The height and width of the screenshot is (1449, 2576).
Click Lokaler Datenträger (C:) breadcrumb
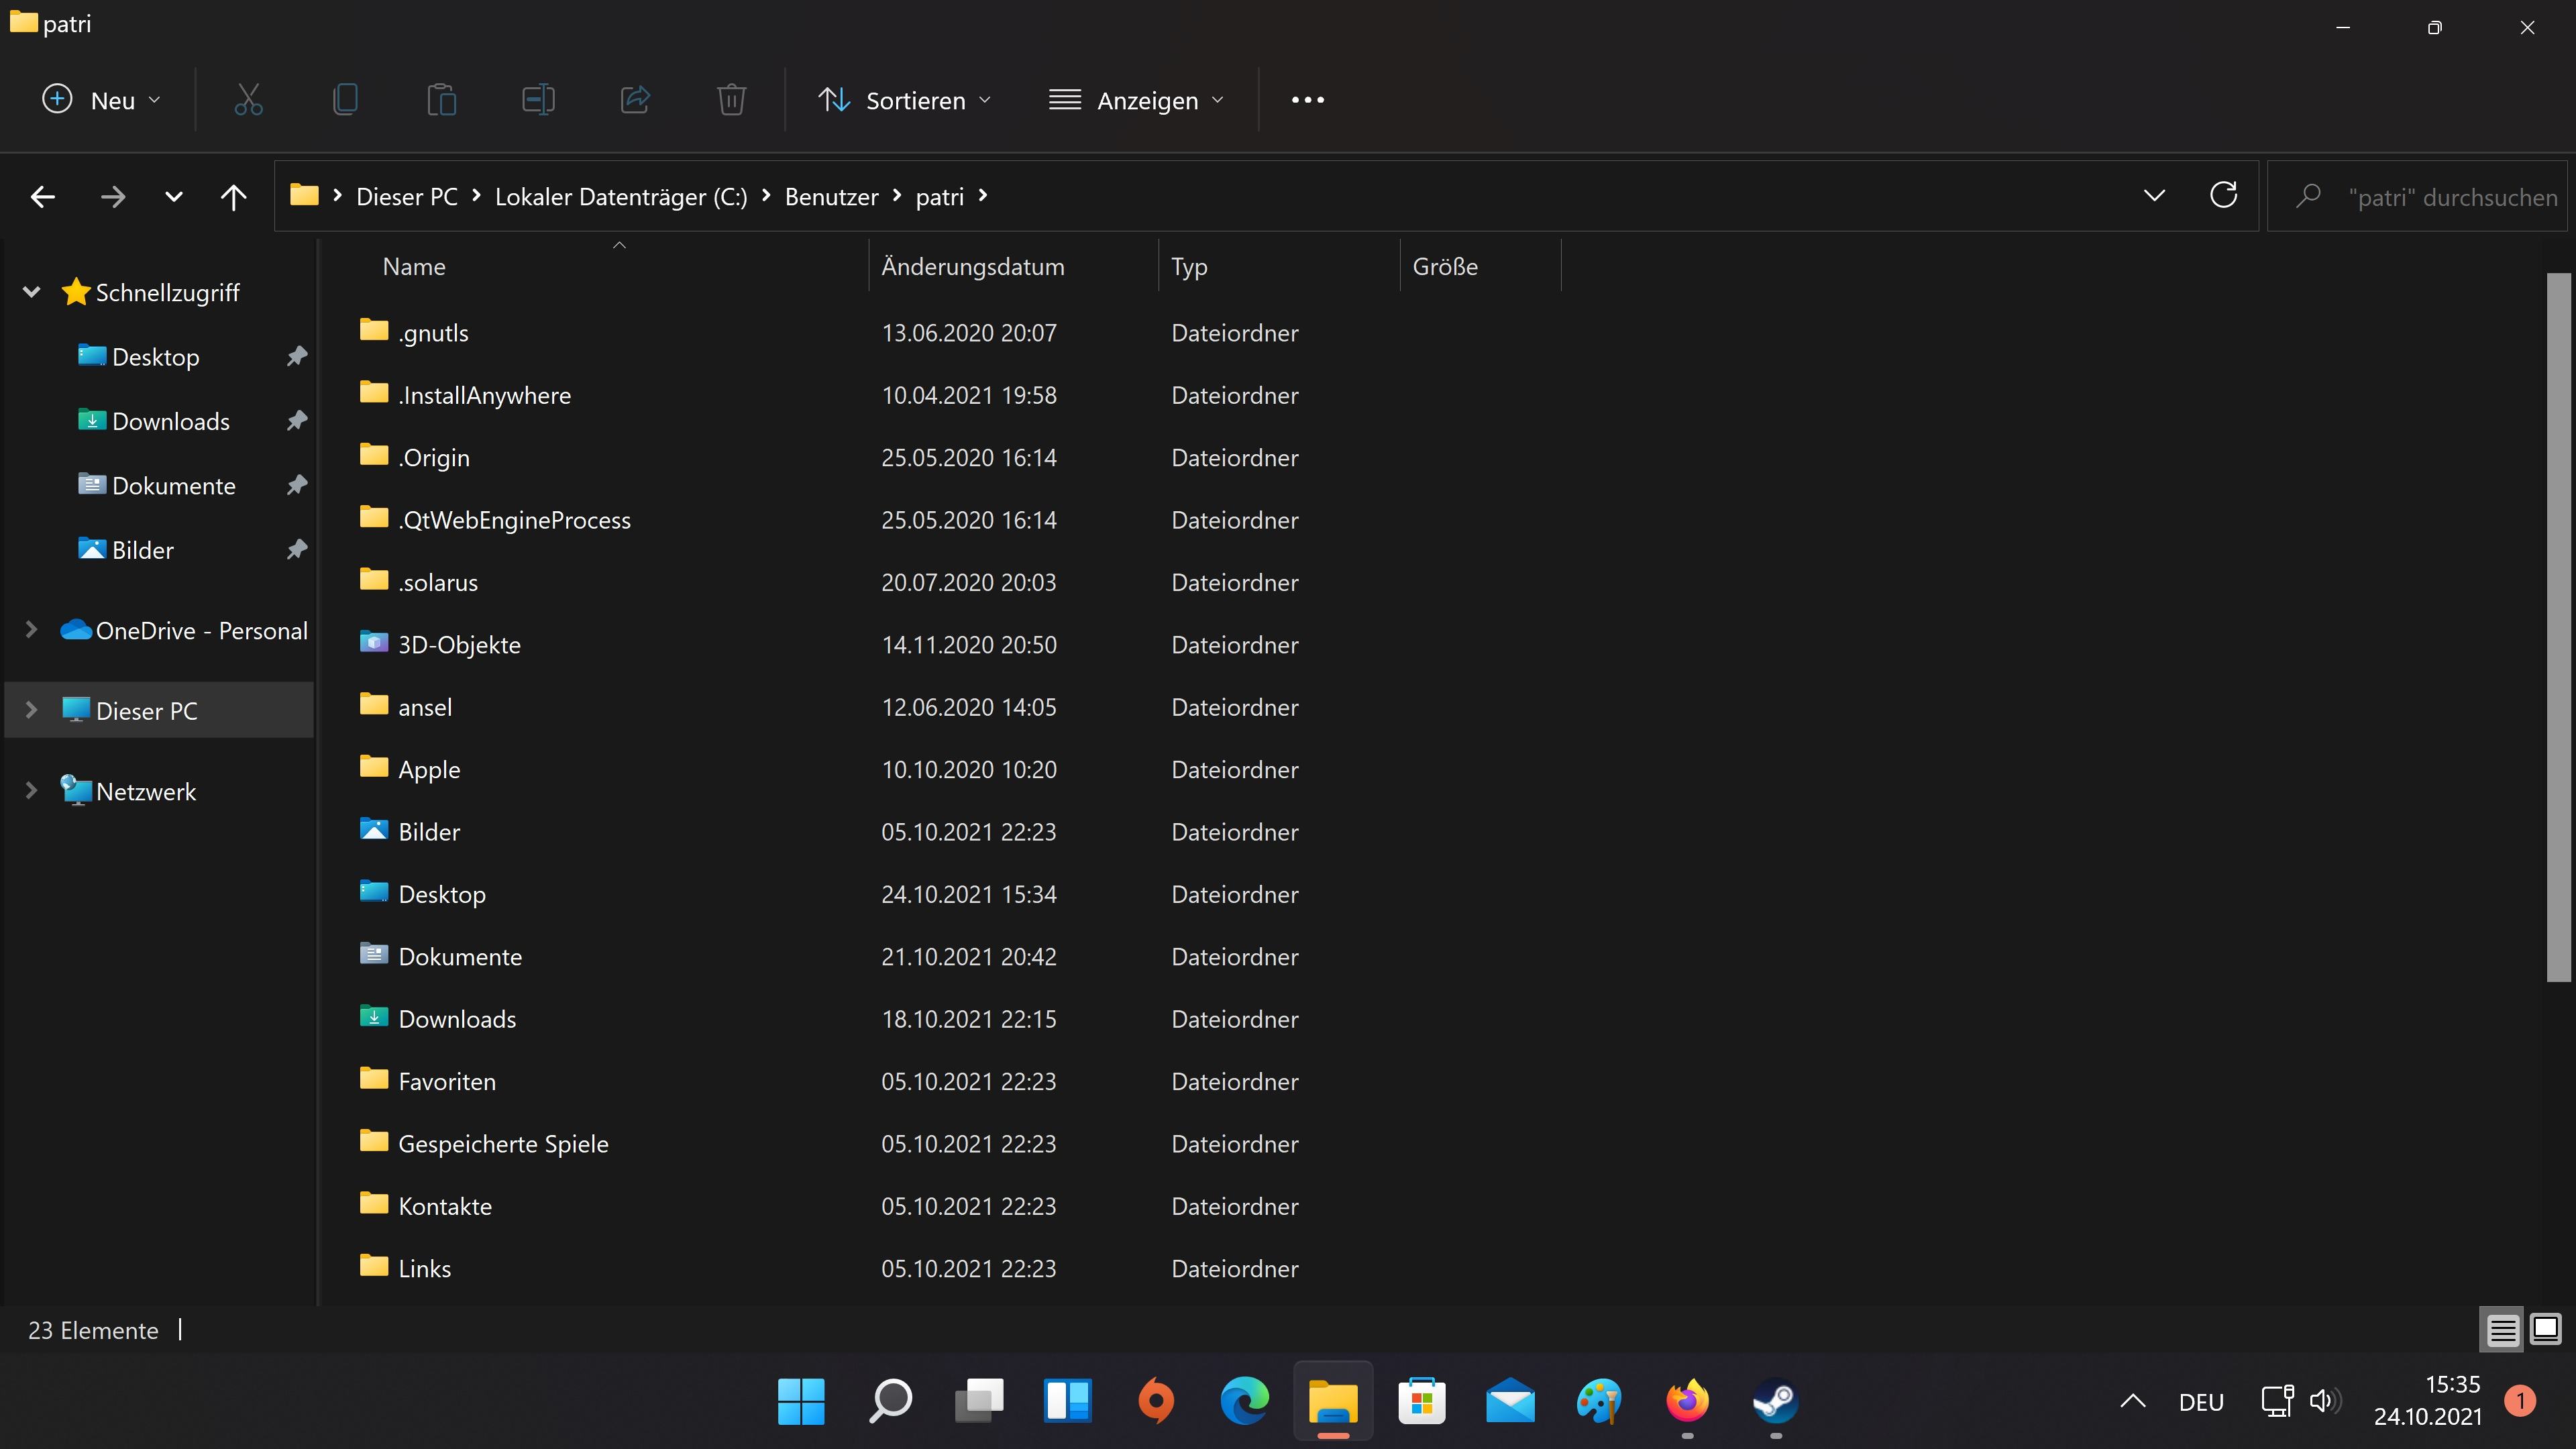tap(621, 197)
